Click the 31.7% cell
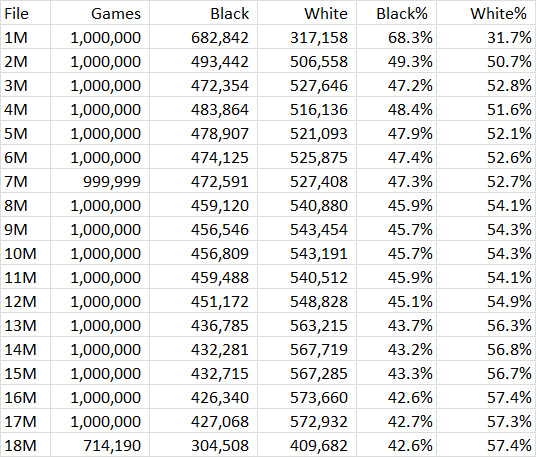536x457 pixels. pos(486,37)
